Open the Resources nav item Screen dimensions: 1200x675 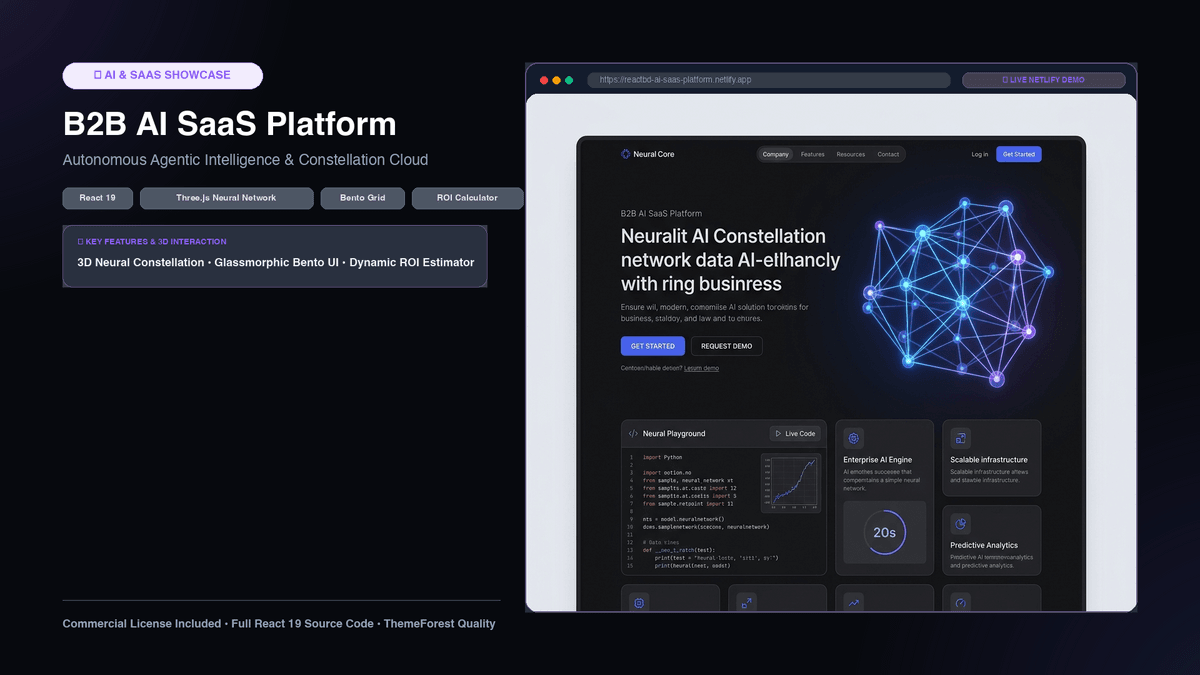point(851,154)
